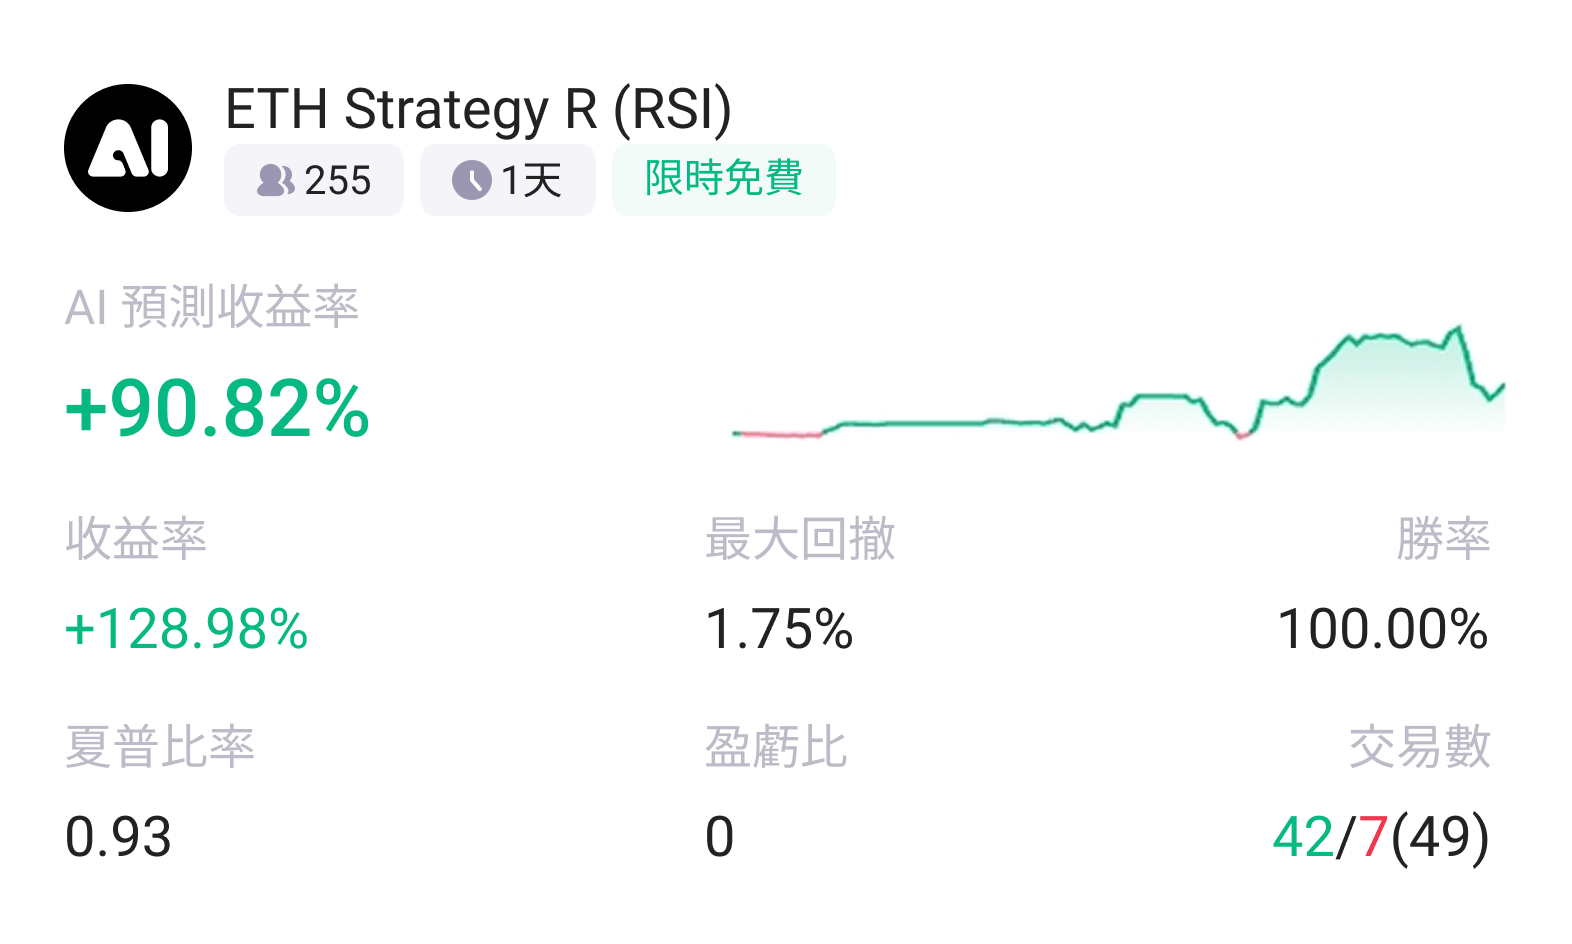The height and width of the screenshot is (944, 1572).
Task: Tap the 1天 duration badge text
Action: click(532, 181)
